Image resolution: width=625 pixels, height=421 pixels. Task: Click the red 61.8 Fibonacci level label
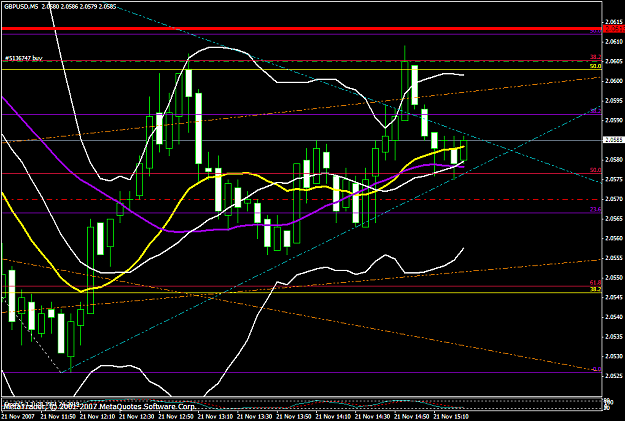[595, 283]
